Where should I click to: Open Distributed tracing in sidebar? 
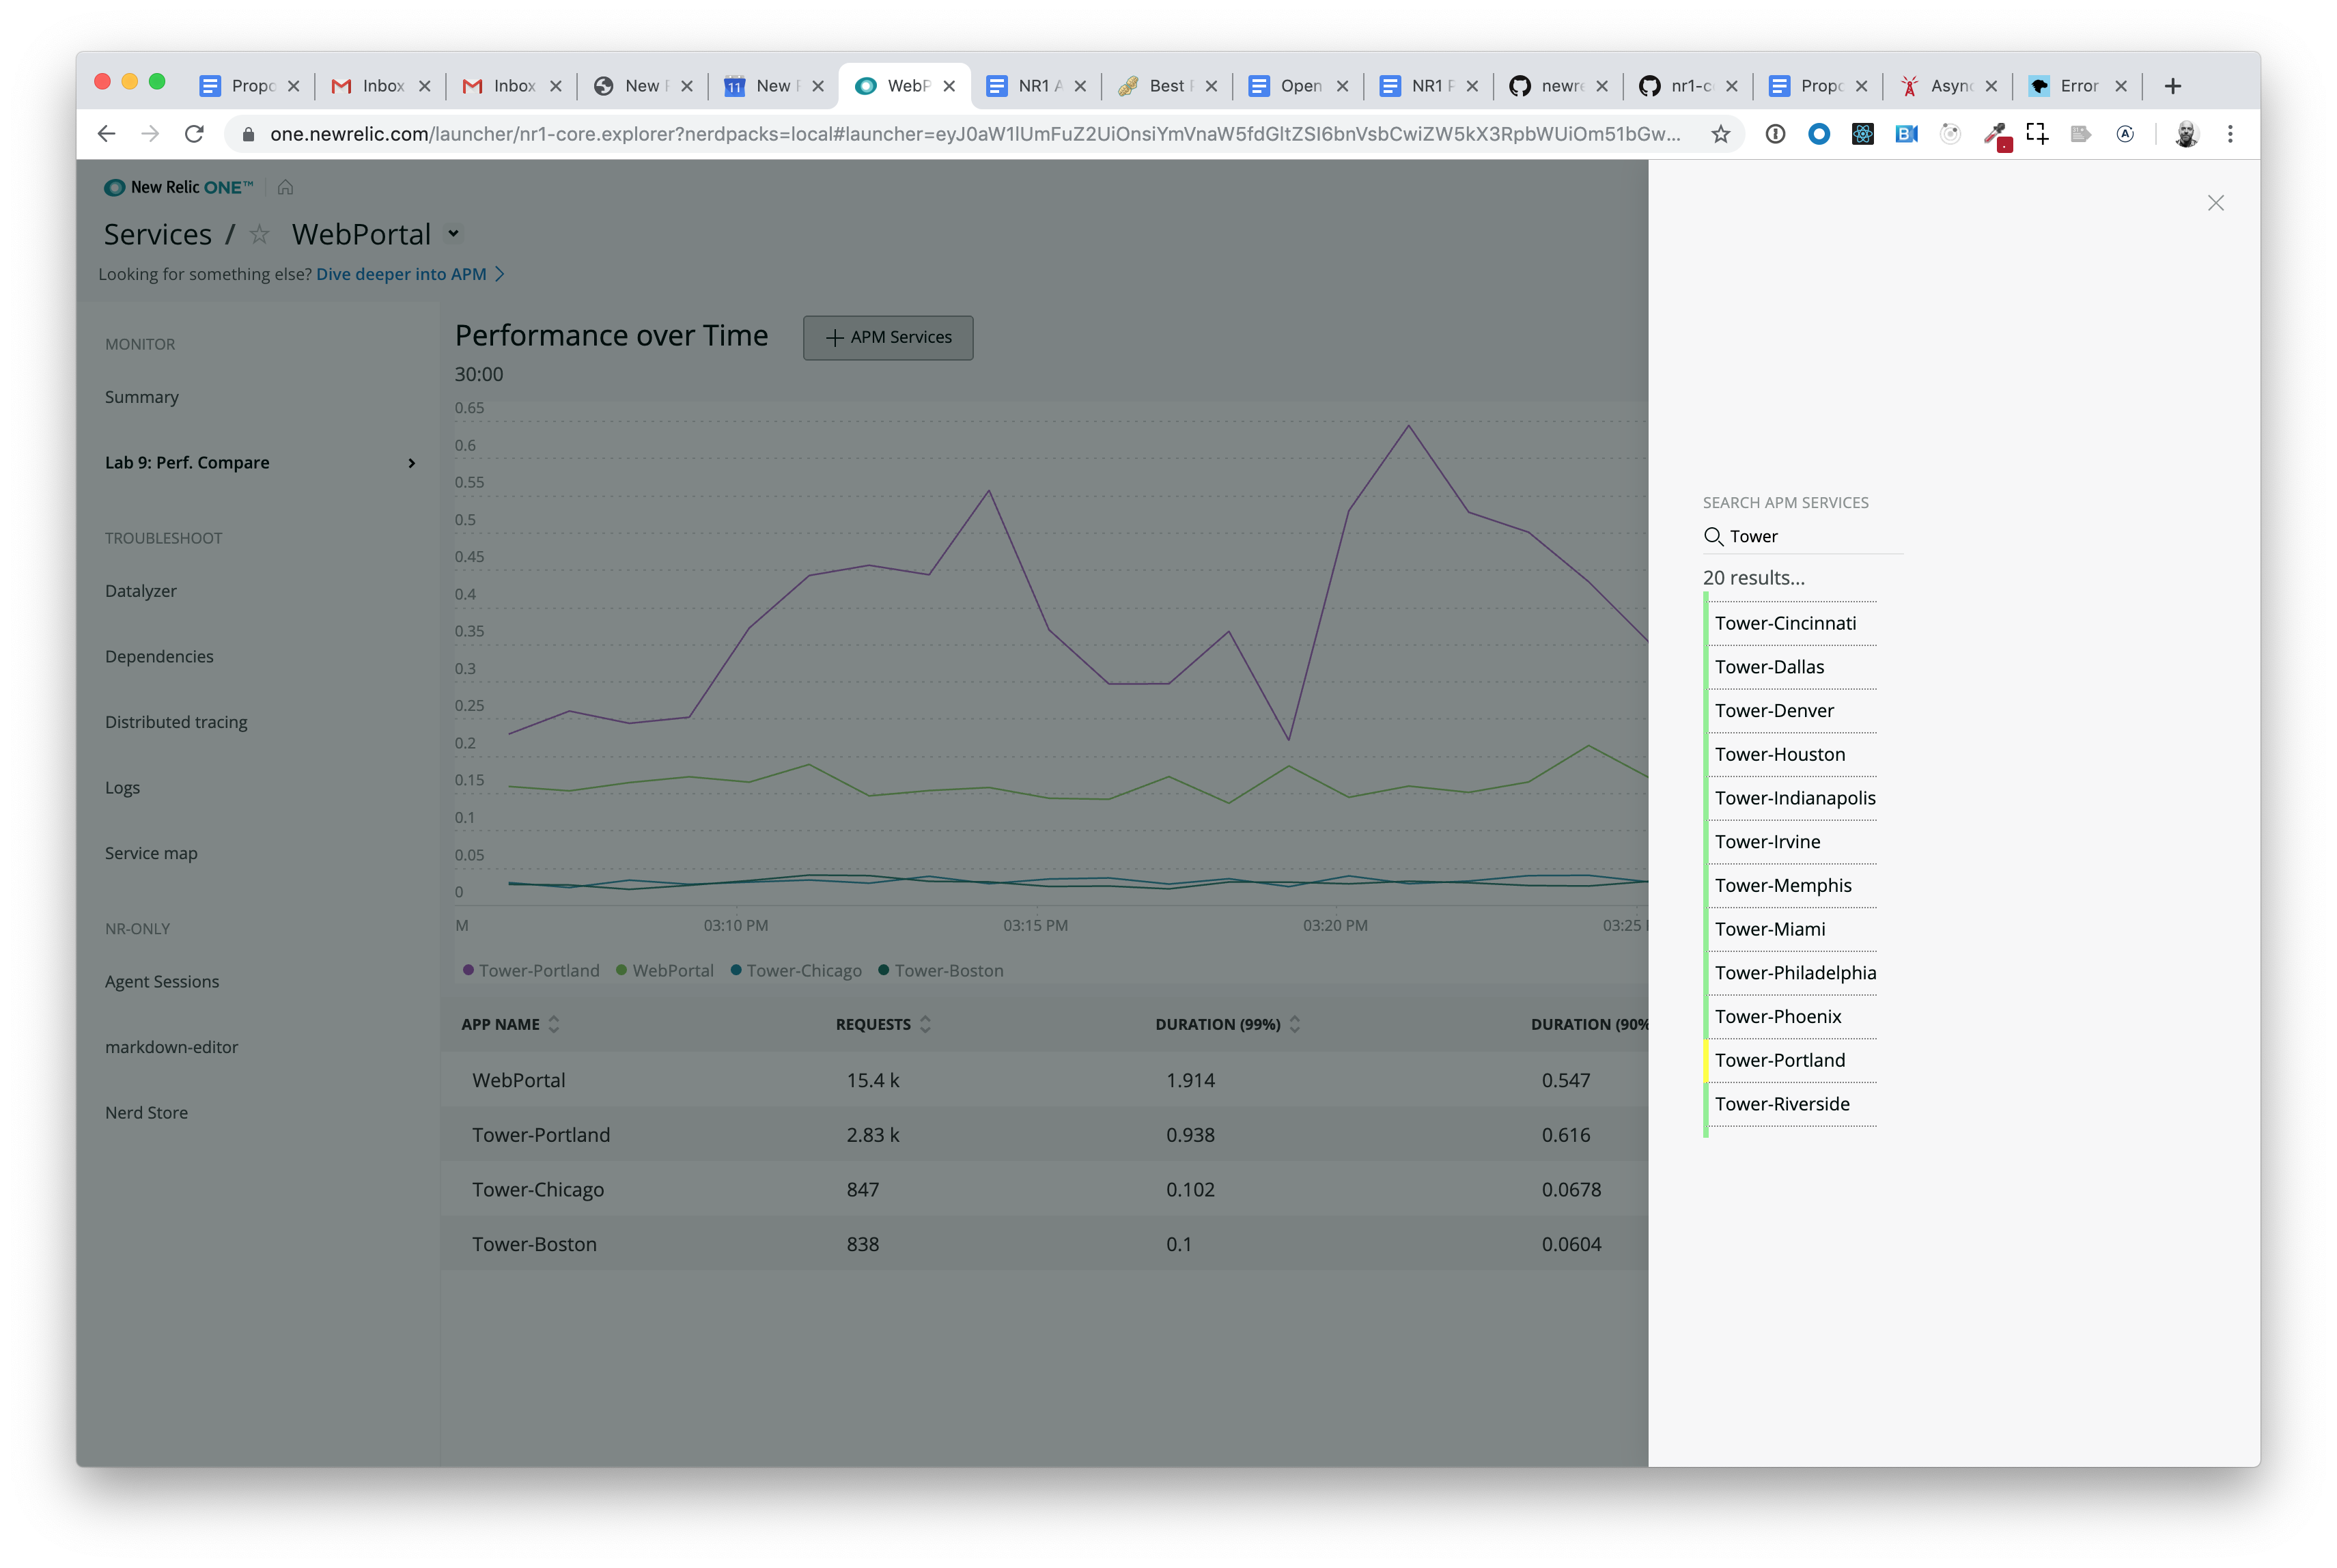[176, 722]
